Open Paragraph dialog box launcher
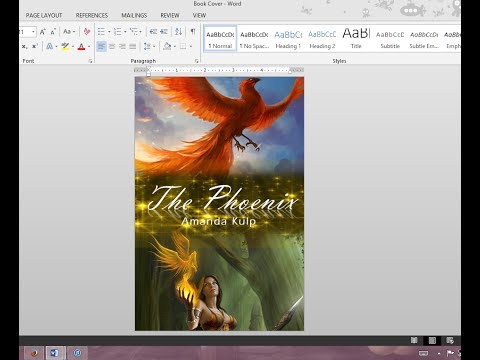The image size is (480, 360). tap(197, 61)
